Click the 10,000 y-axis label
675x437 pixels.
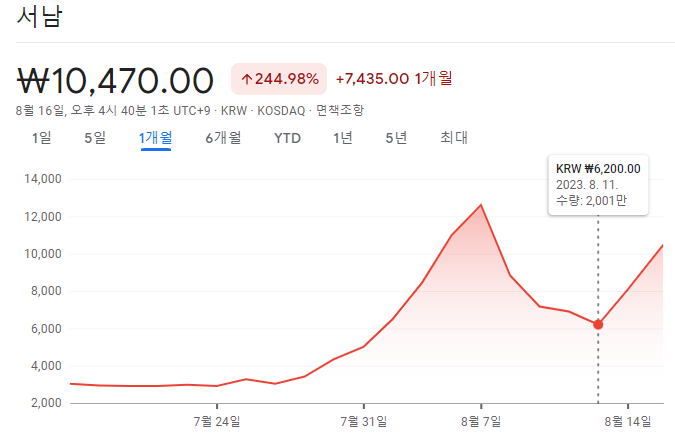[x=43, y=254]
